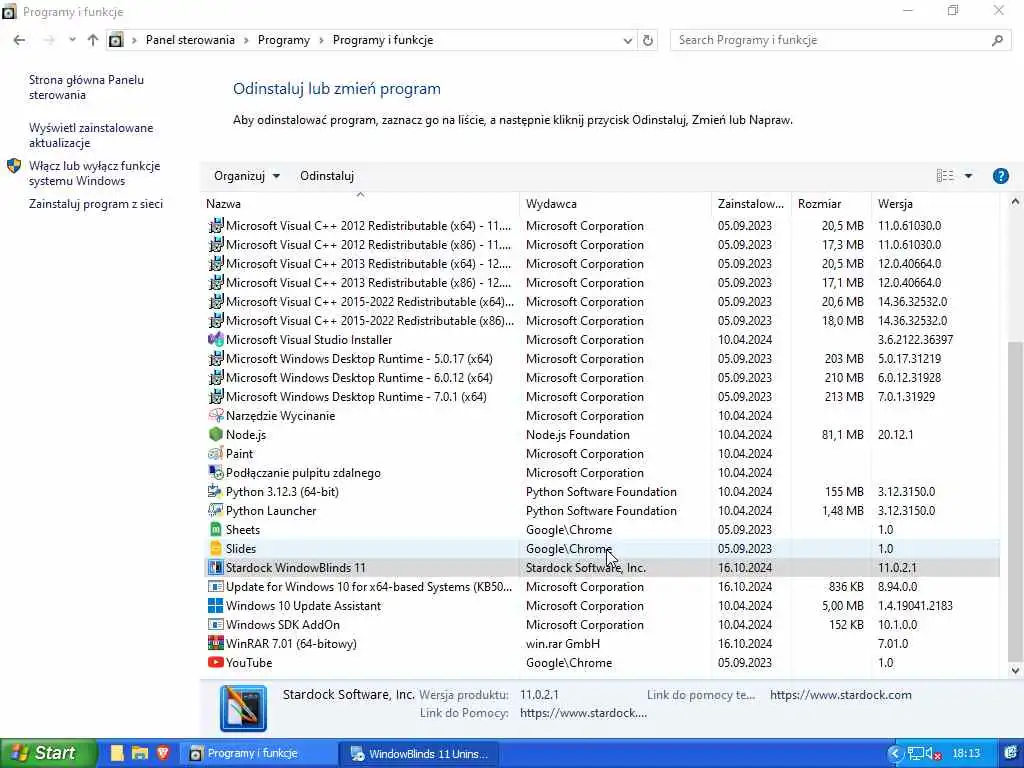This screenshot has width=1024, height=768.
Task: Click the Paint program icon
Action: pos(216,453)
